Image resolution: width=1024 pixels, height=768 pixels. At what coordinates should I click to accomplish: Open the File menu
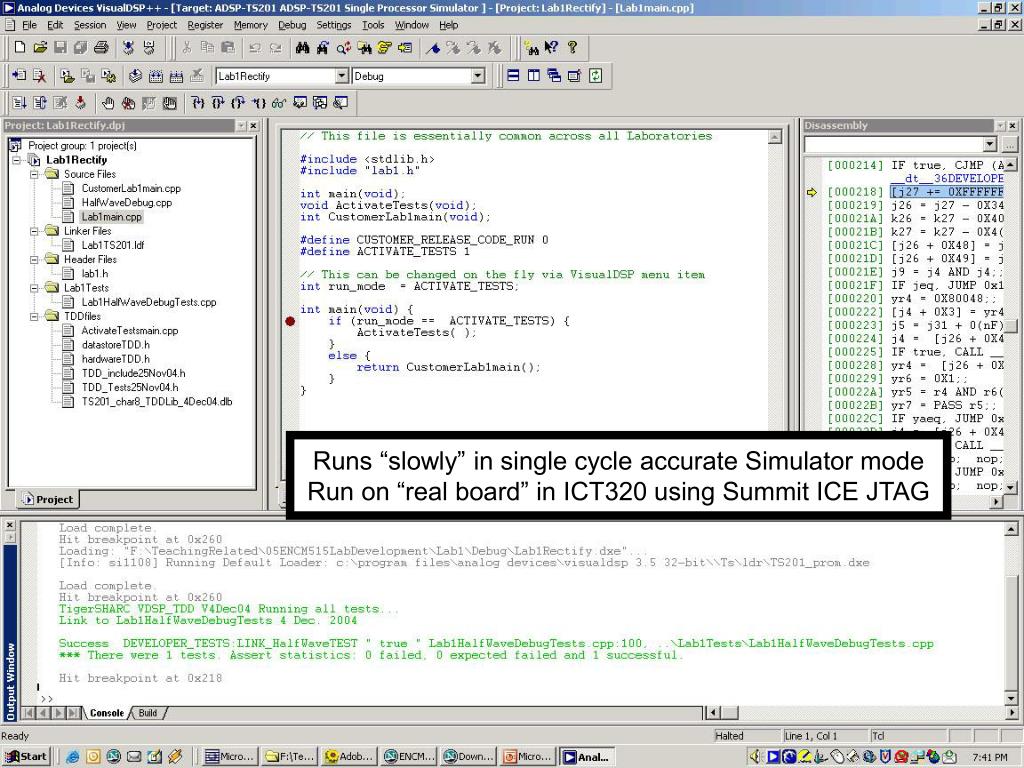29,25
